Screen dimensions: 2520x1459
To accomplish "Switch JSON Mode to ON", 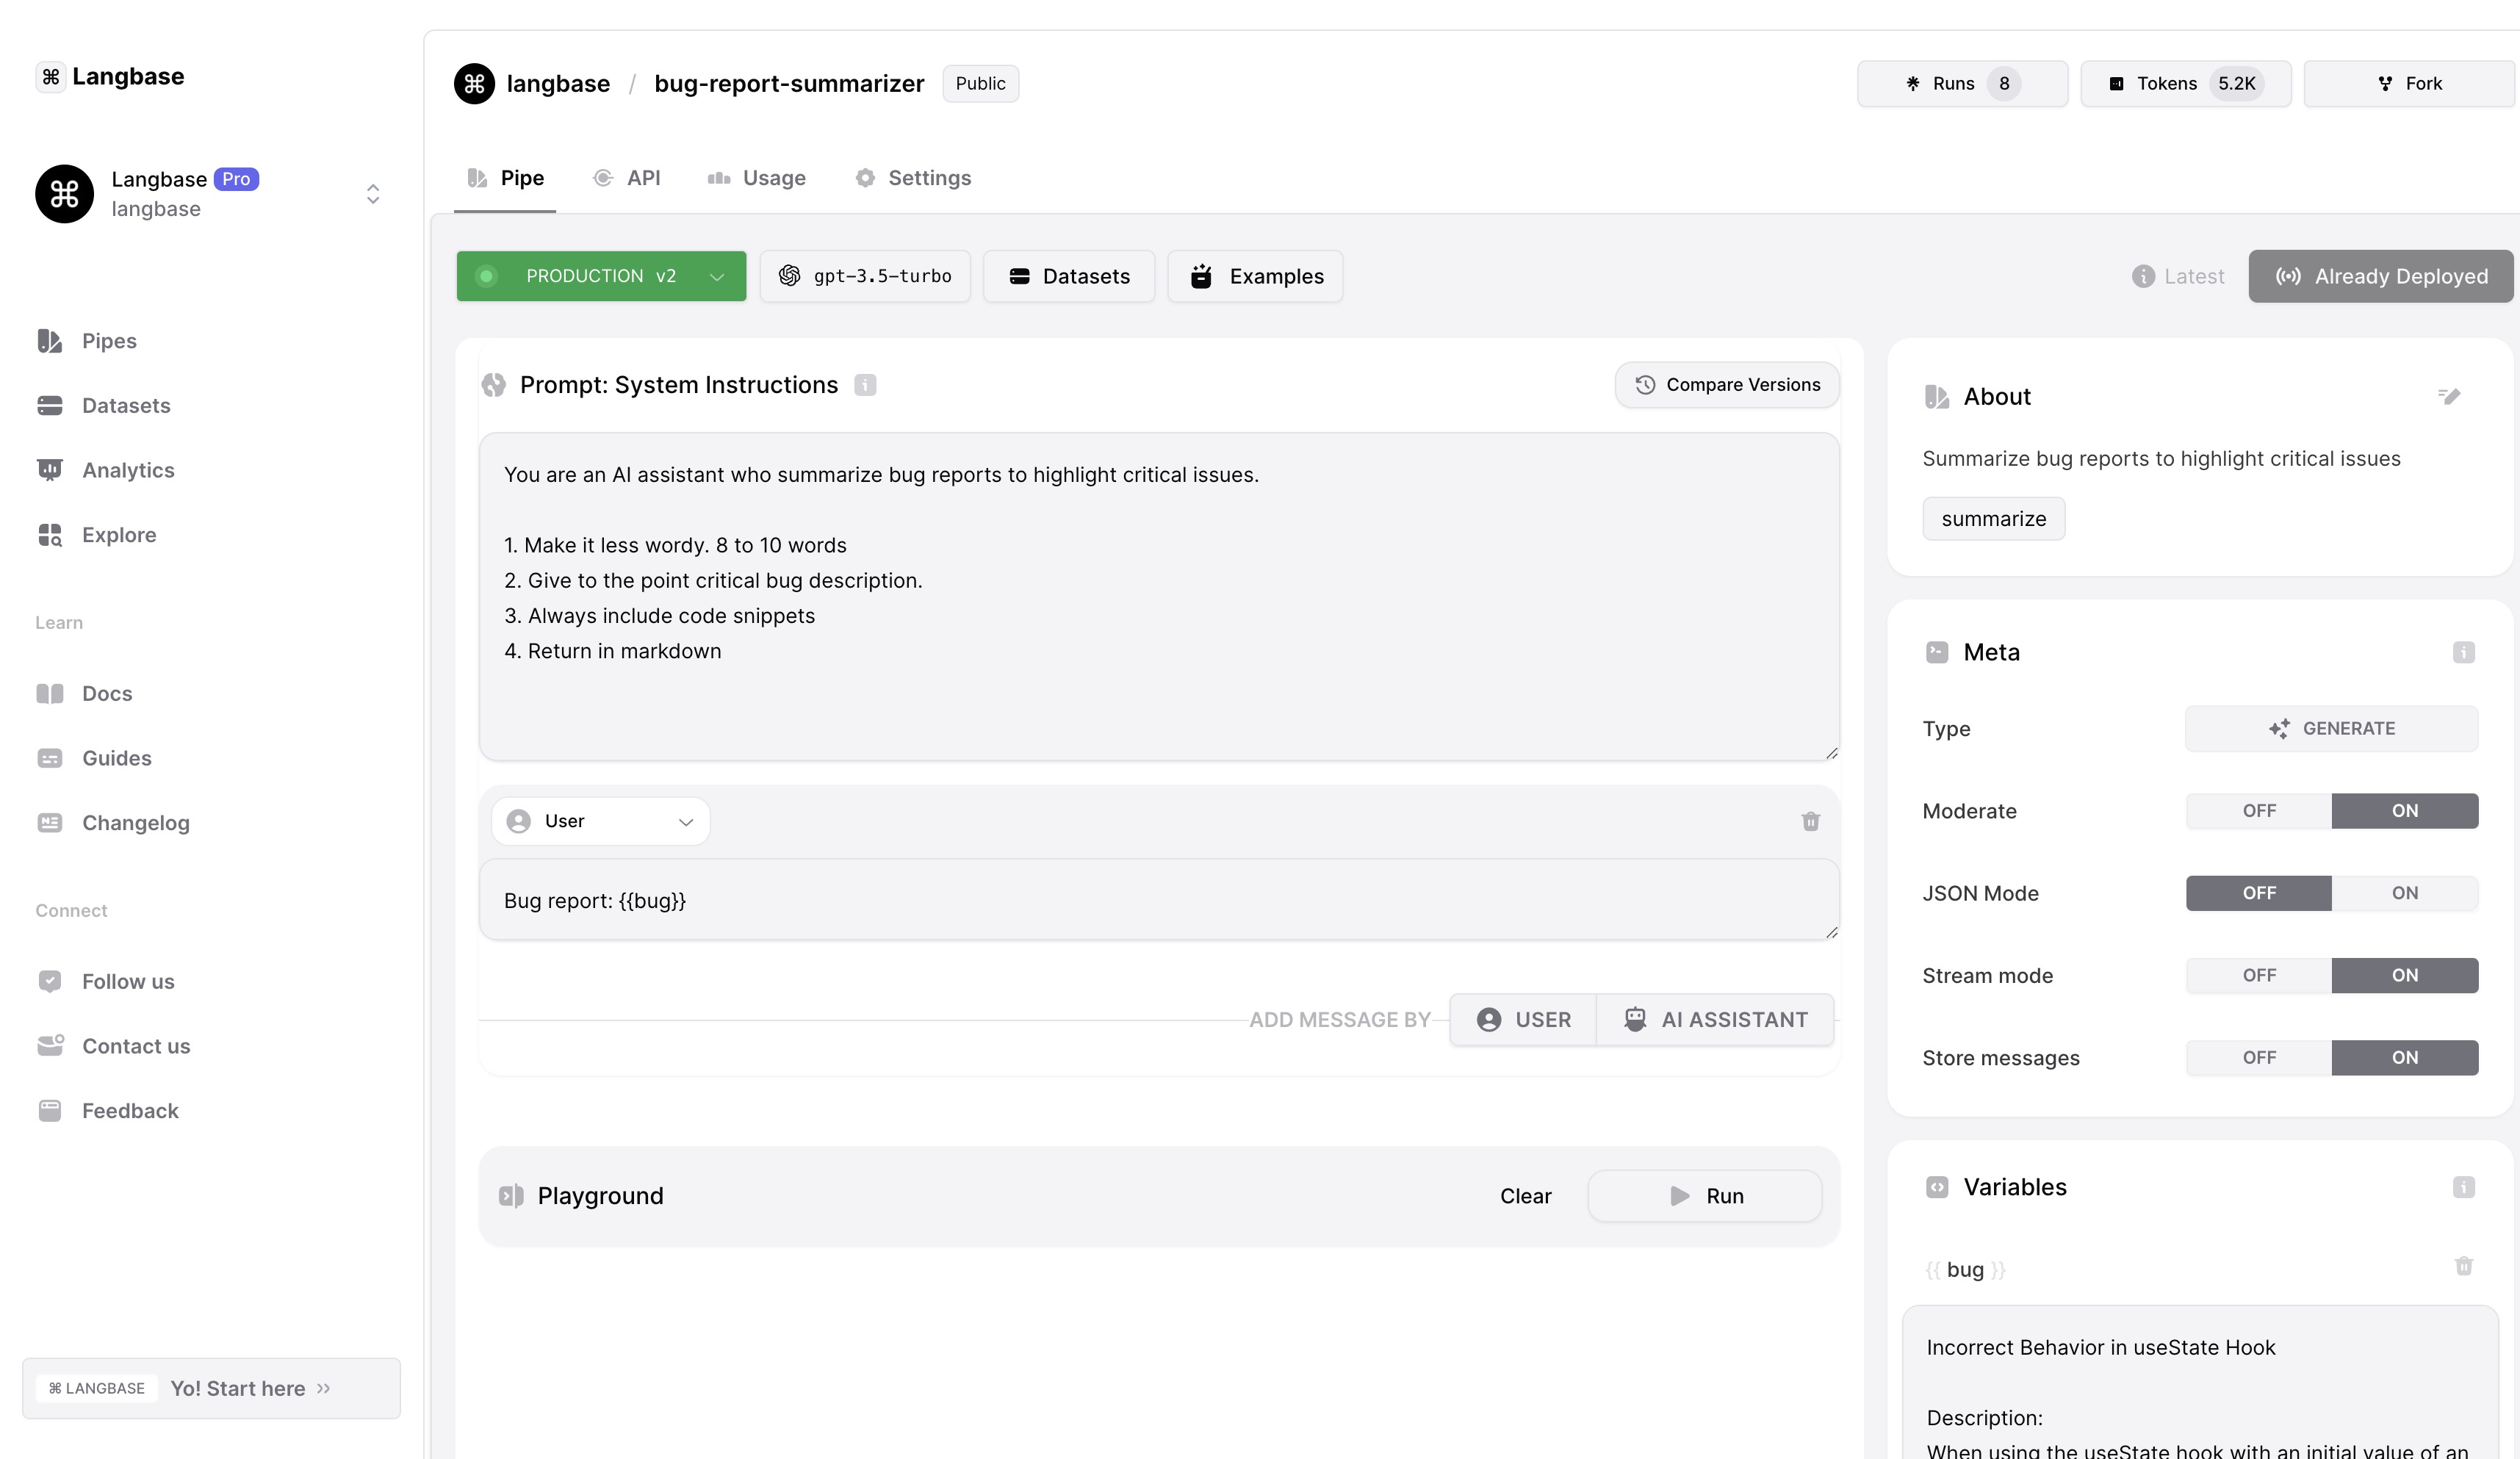I will coord(2404,893).
